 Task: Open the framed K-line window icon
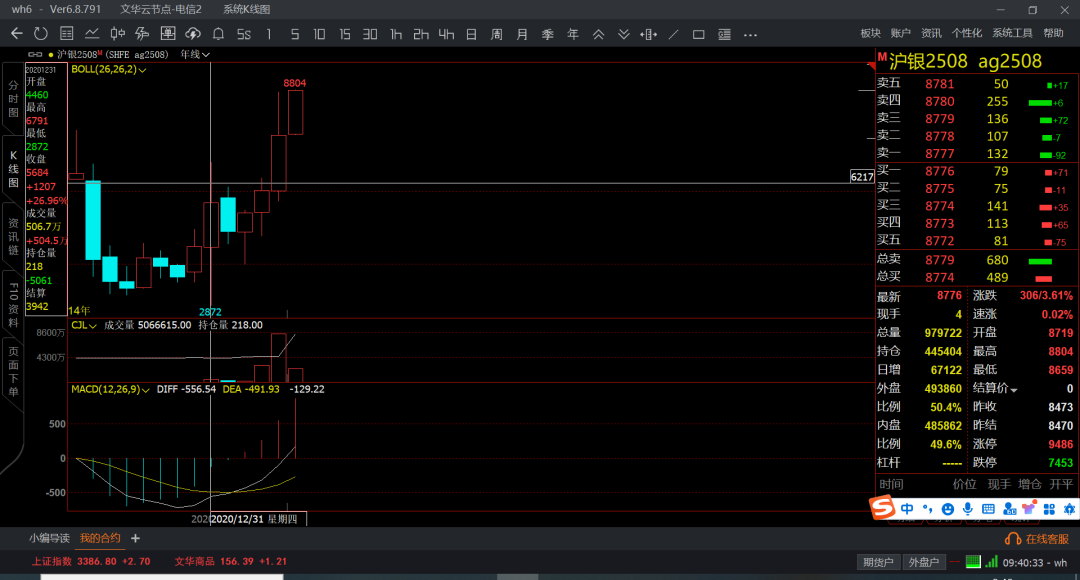point(167,34)
